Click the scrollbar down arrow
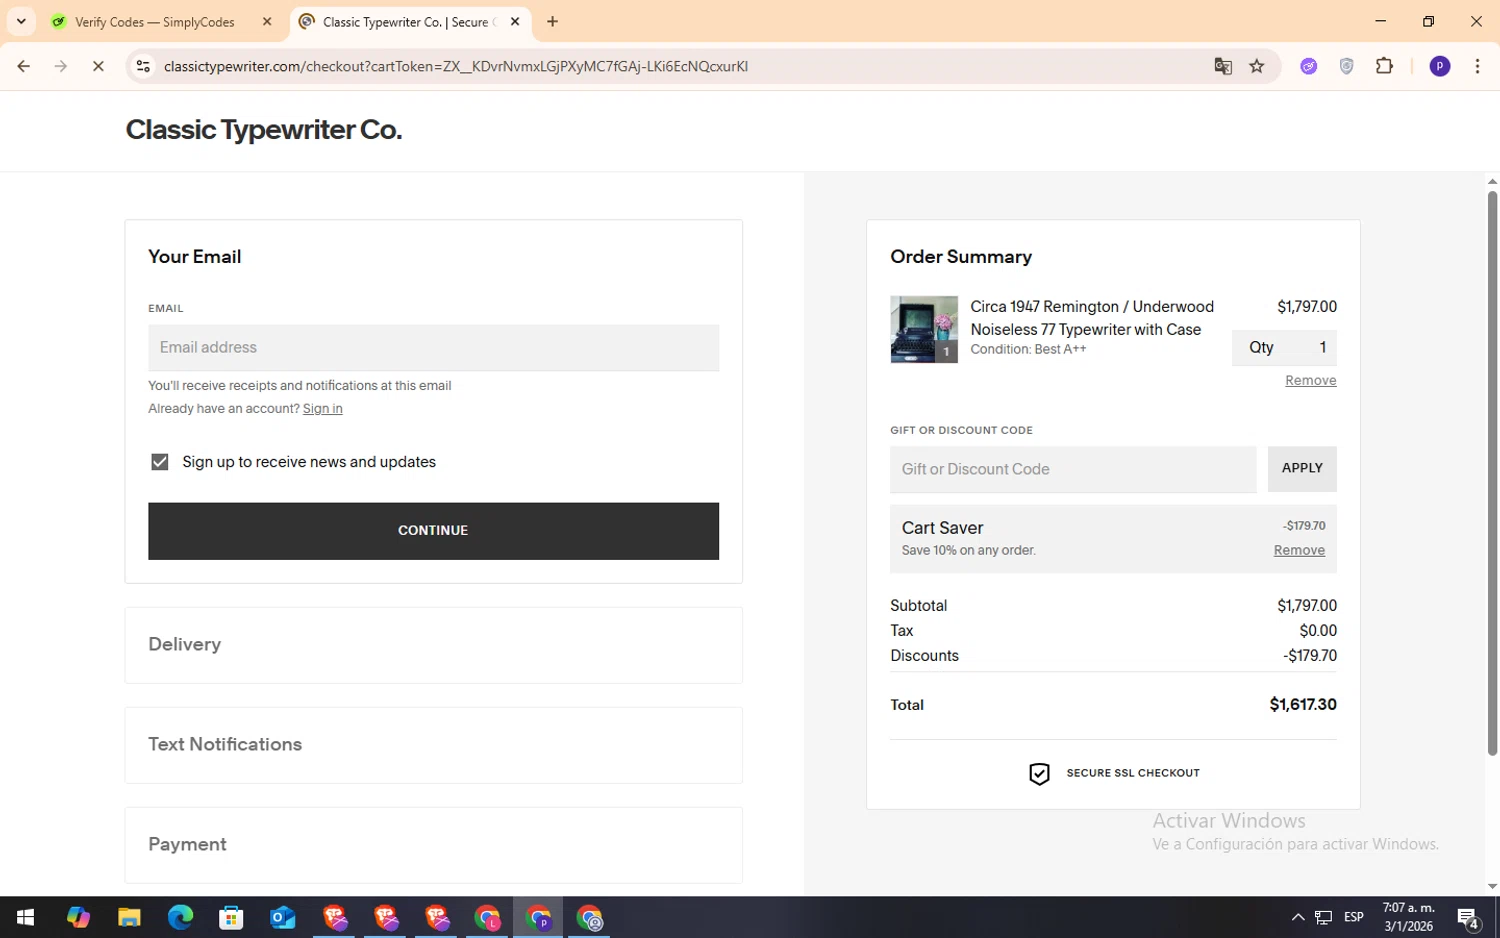 pyautogui.click(x=1492, y=886)
